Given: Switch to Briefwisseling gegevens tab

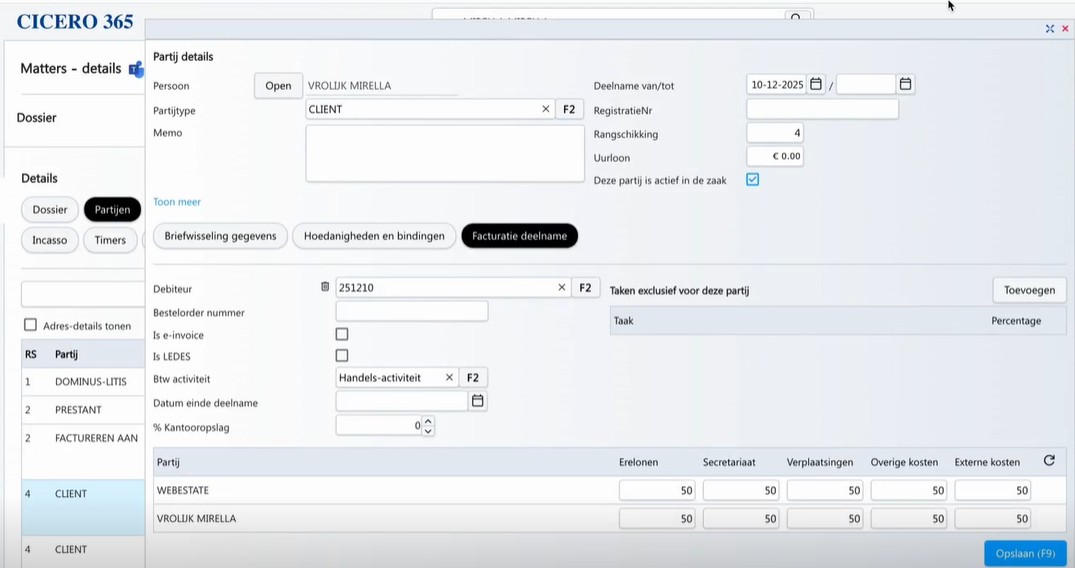Looking at the screenshot, I should [x=220, y=236].
